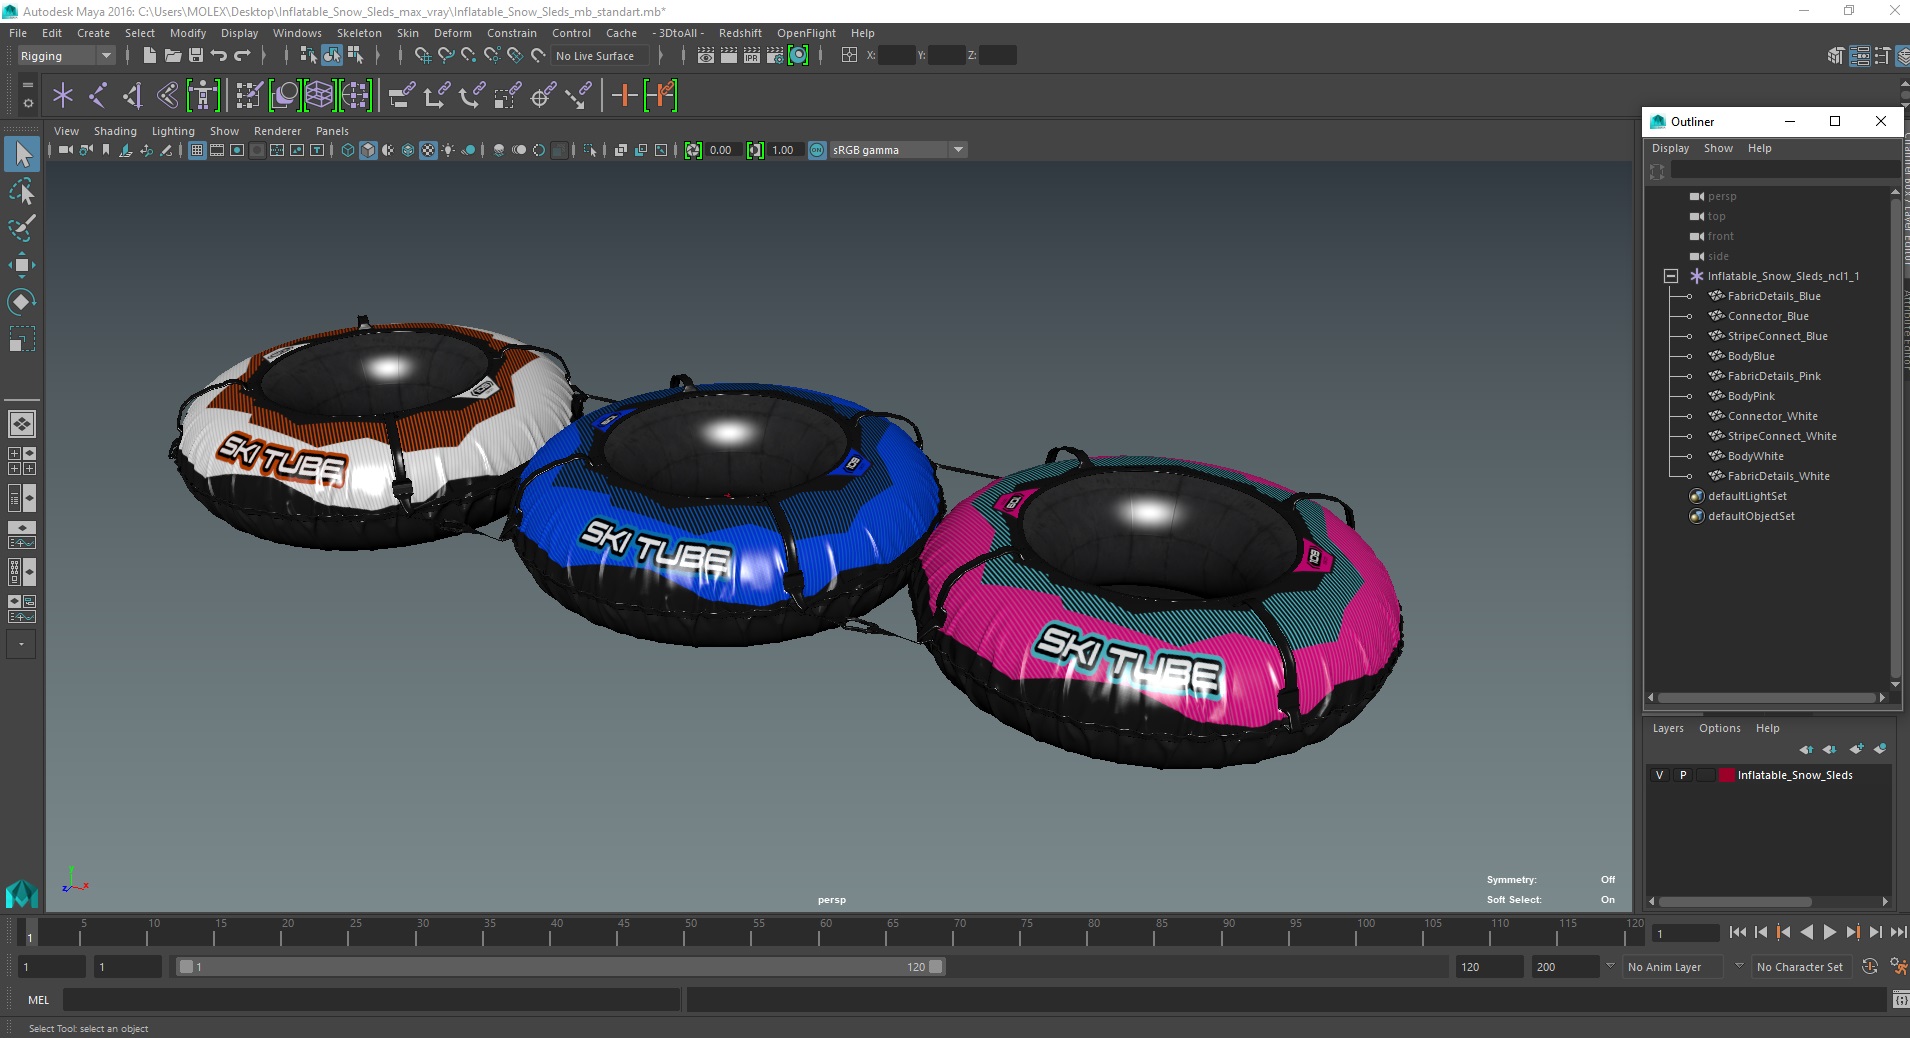
Task: Enable snap to curves
Action: pyautogui.click(x=446, y=56)
